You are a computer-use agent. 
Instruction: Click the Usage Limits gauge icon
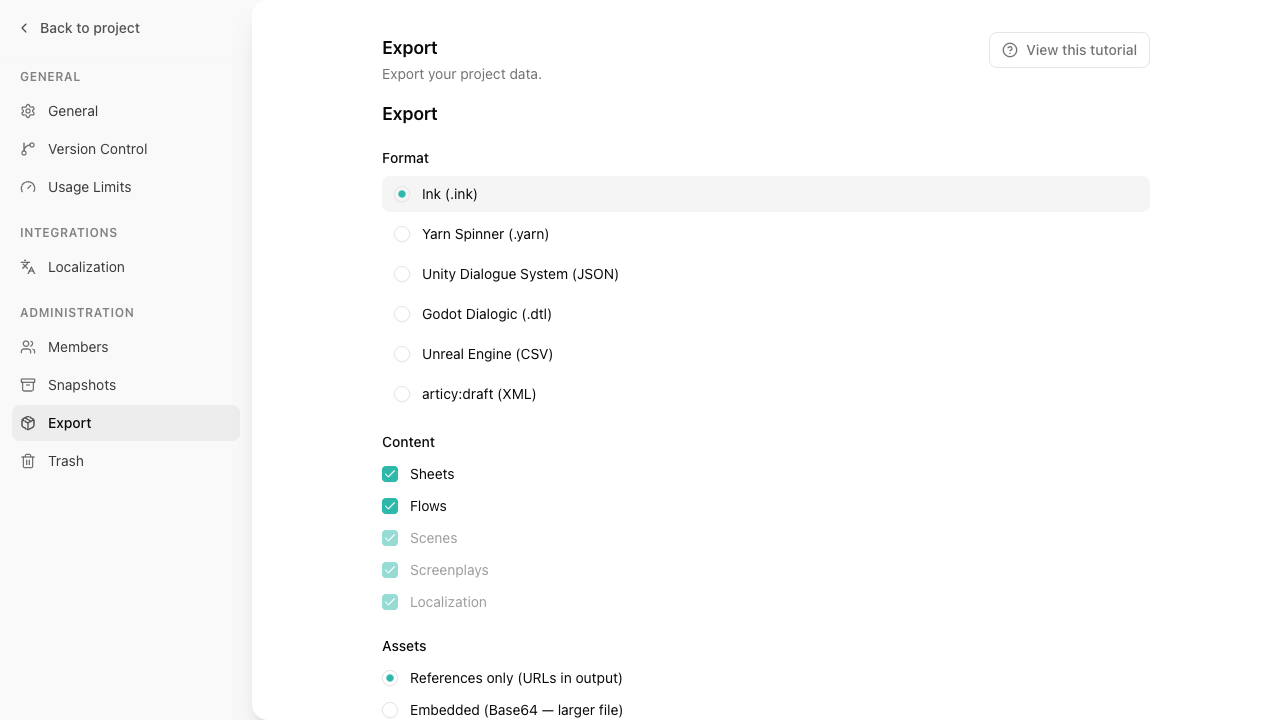pos(28,187)
